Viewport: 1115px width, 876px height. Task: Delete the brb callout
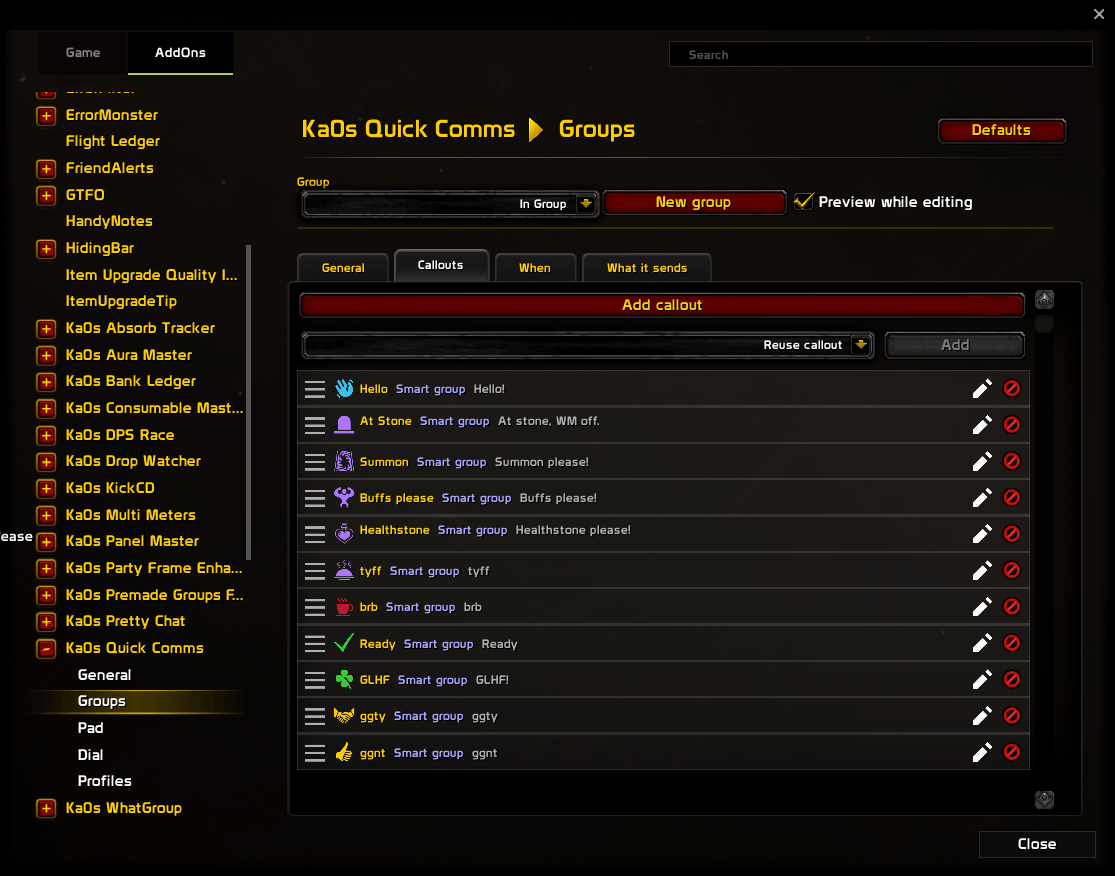pos(1012,606)
